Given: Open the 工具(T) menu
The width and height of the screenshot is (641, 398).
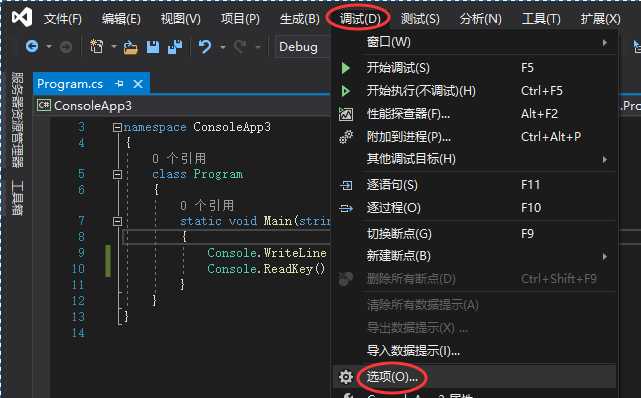Looking at the screenshot, I should (541, 18).
